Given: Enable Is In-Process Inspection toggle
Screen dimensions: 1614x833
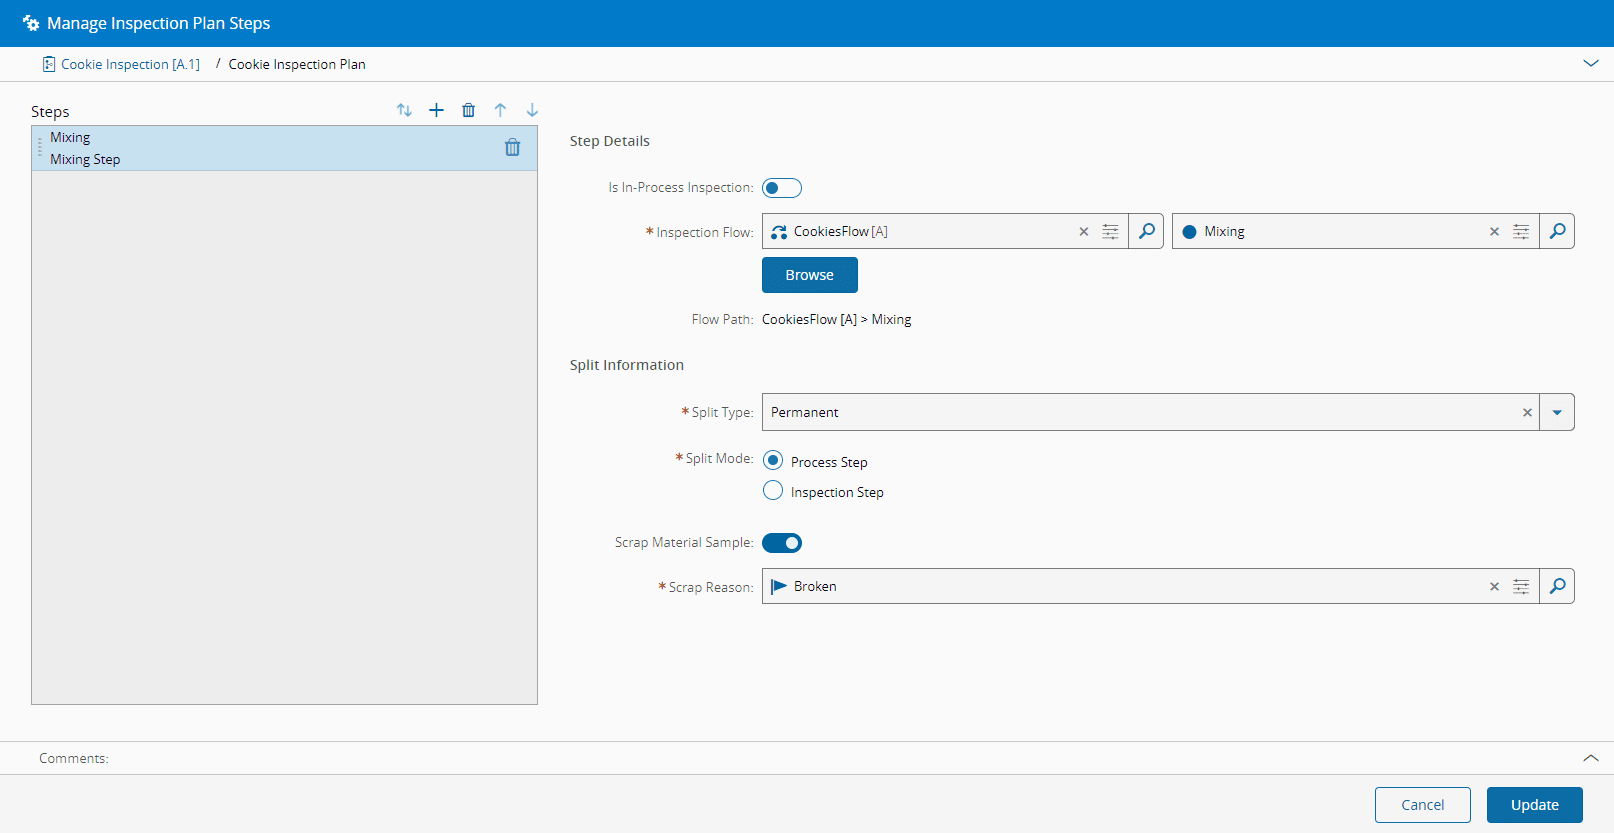Looking at the screenshot, I should click(781, 188).
